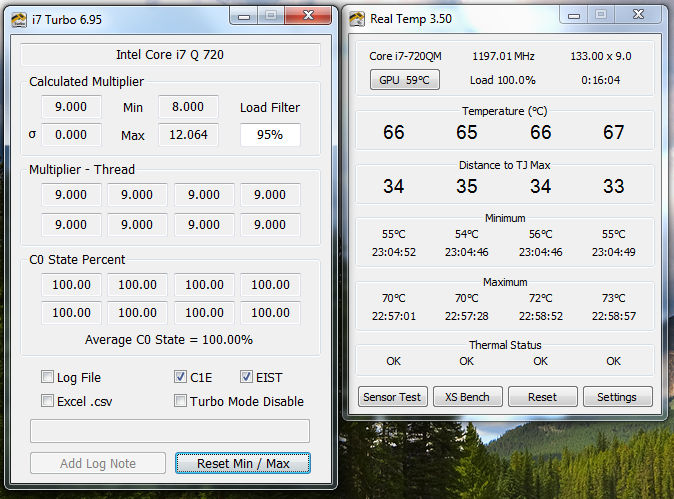Uncheck the EIST checkbox
This screenshot has width=674, height=499.
click(x=246, y=377)
